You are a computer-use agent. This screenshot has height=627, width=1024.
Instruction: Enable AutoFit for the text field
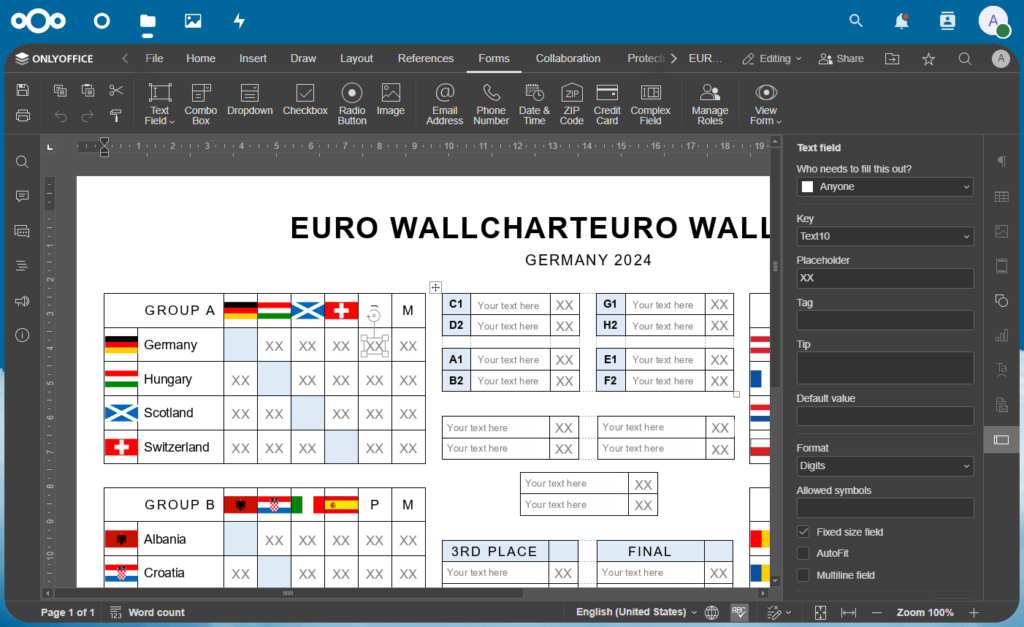[x=802, y=553]
